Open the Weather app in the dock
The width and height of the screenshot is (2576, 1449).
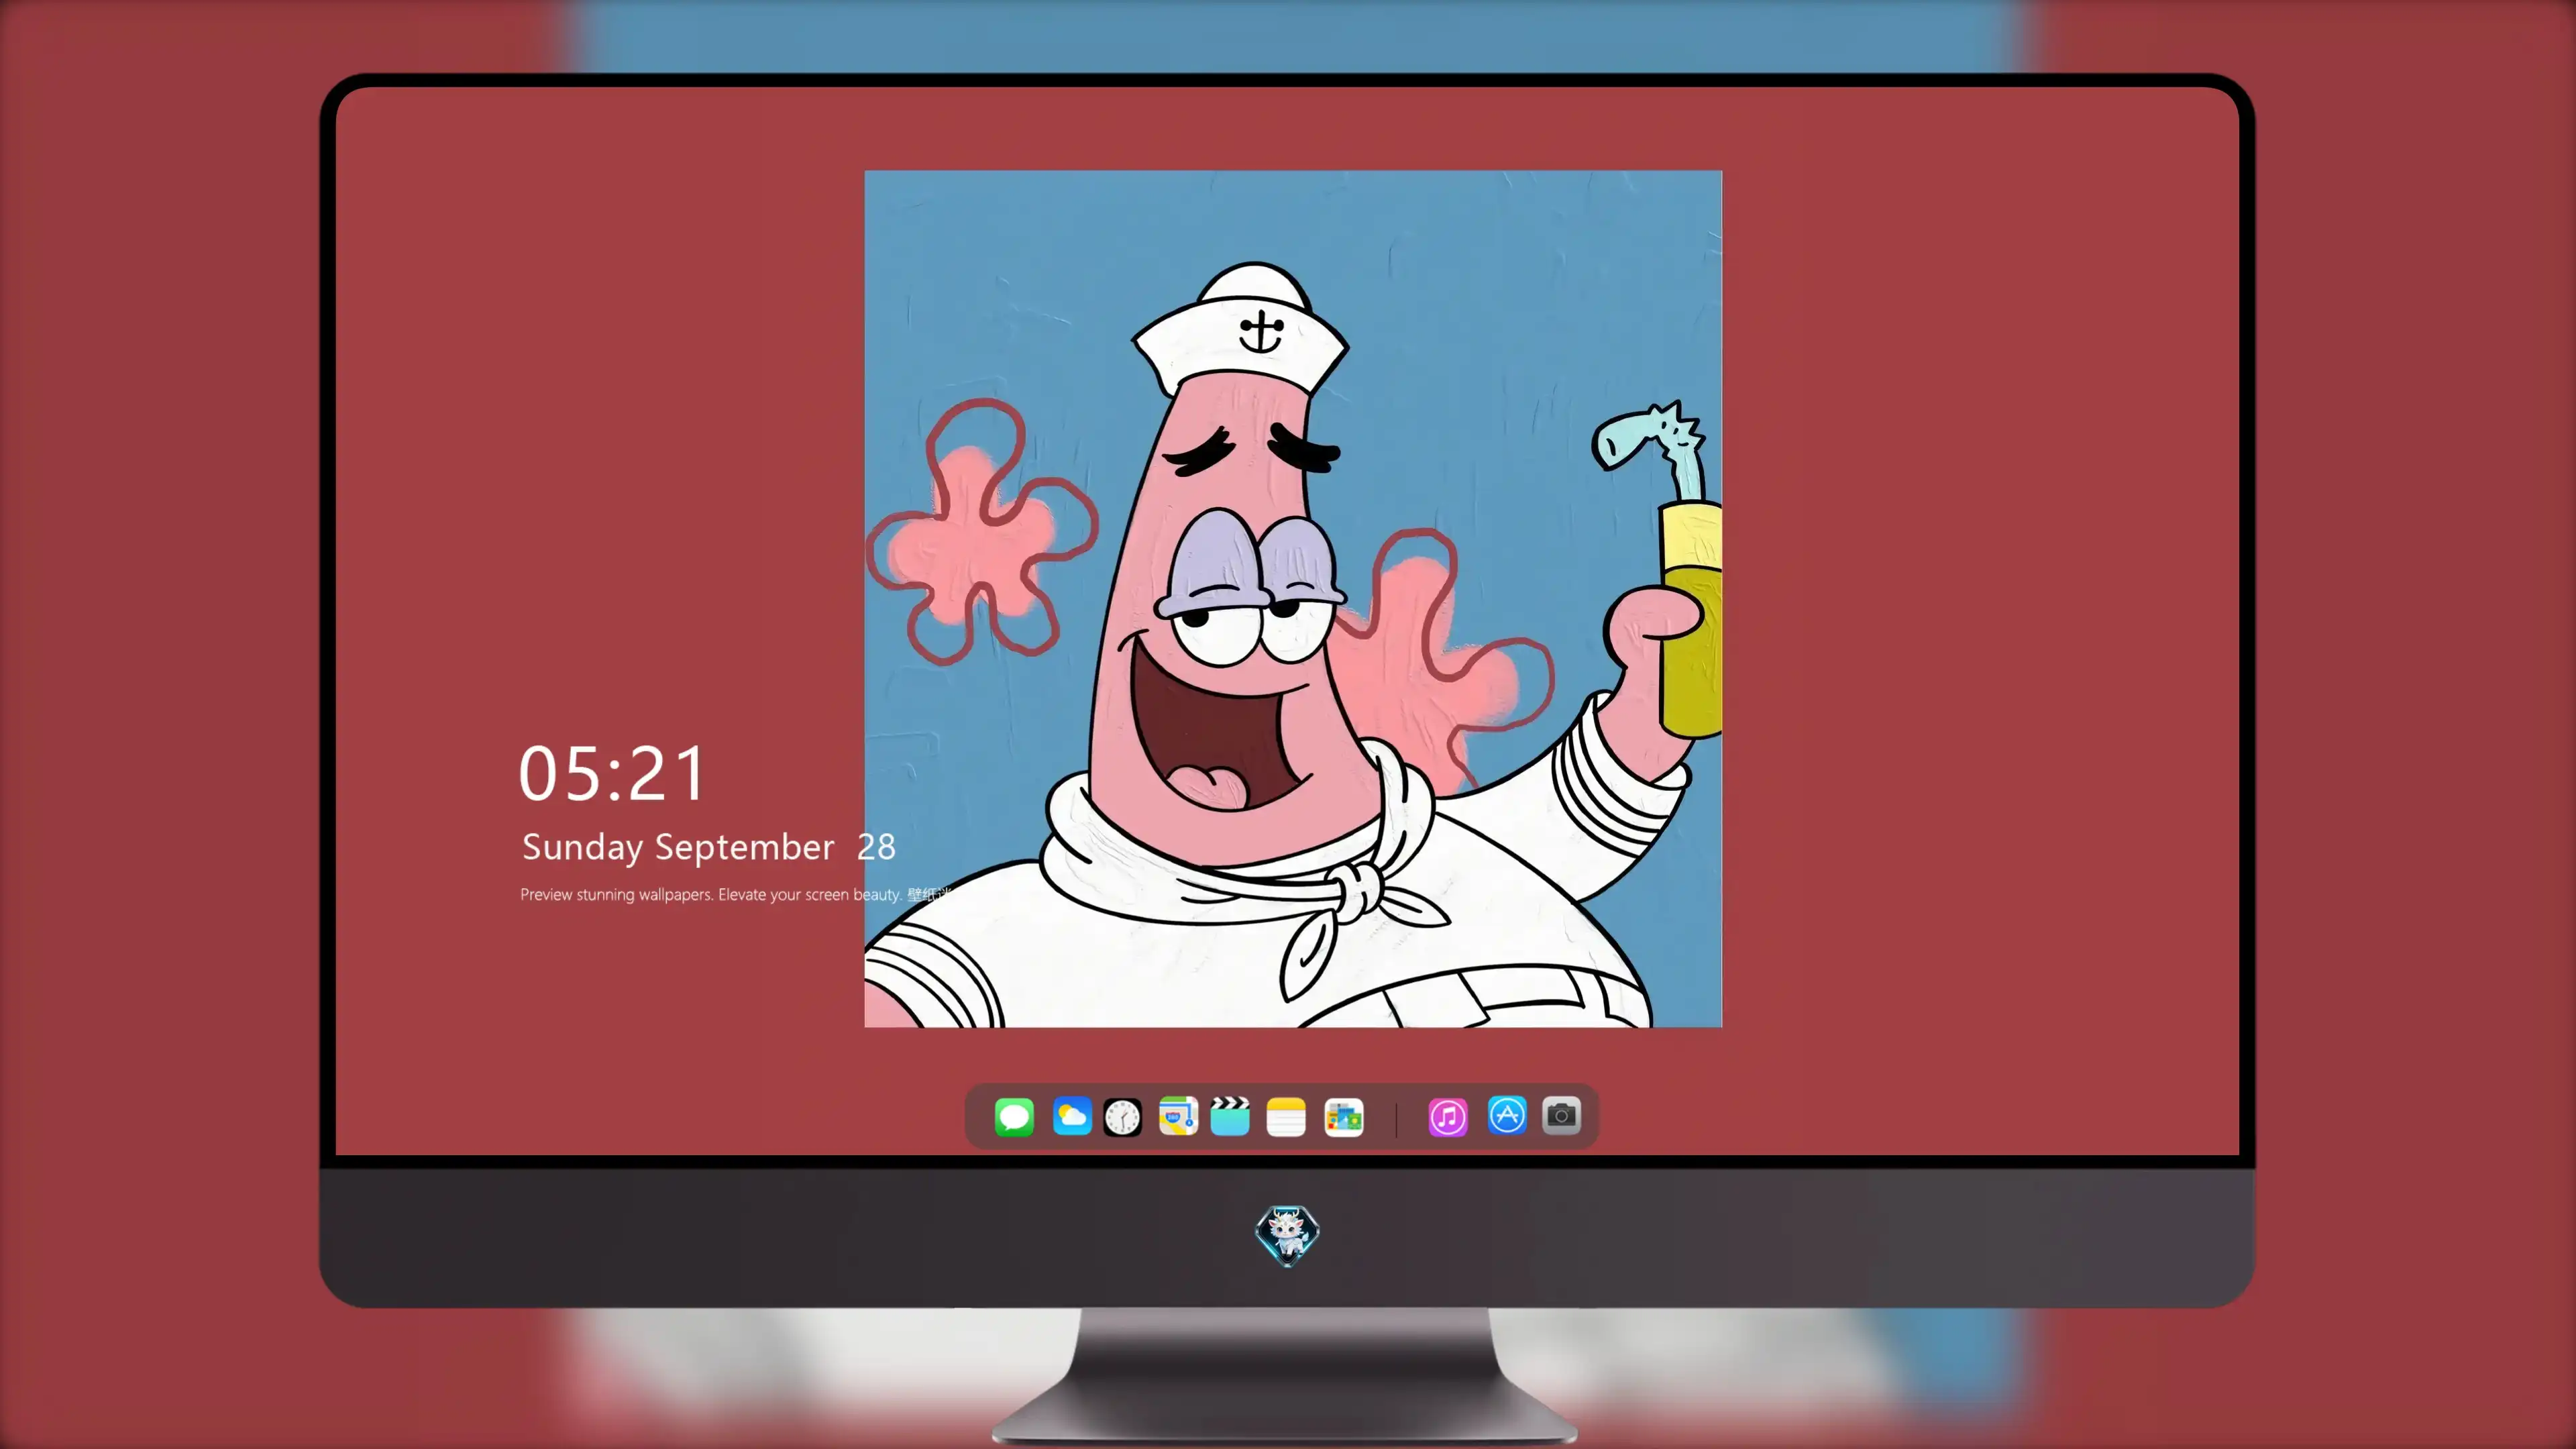click(x=1072, y=1116)
